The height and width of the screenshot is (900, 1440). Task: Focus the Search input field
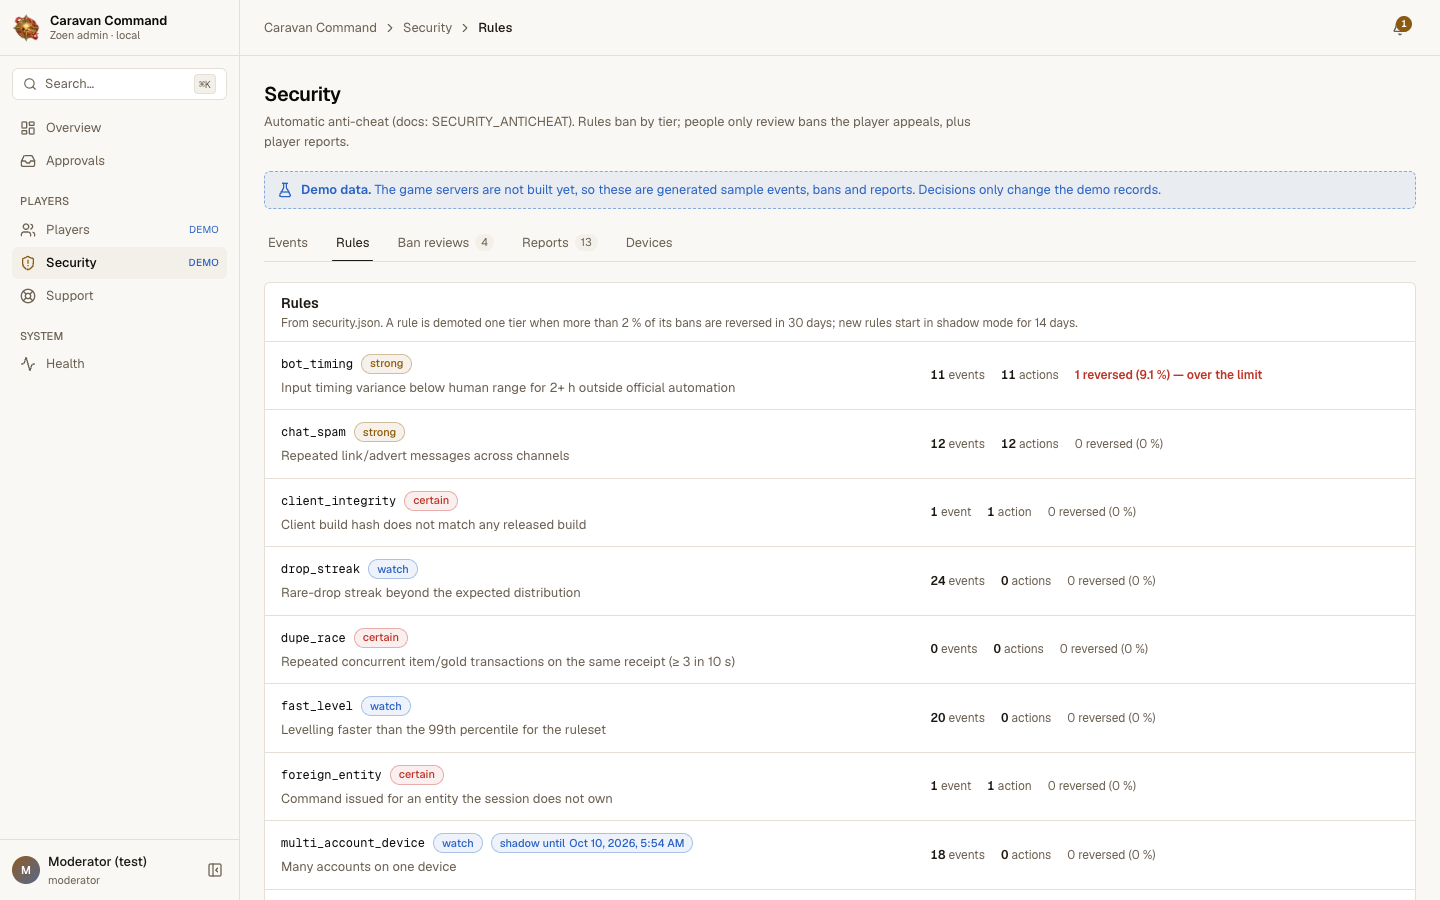point(120,84)
